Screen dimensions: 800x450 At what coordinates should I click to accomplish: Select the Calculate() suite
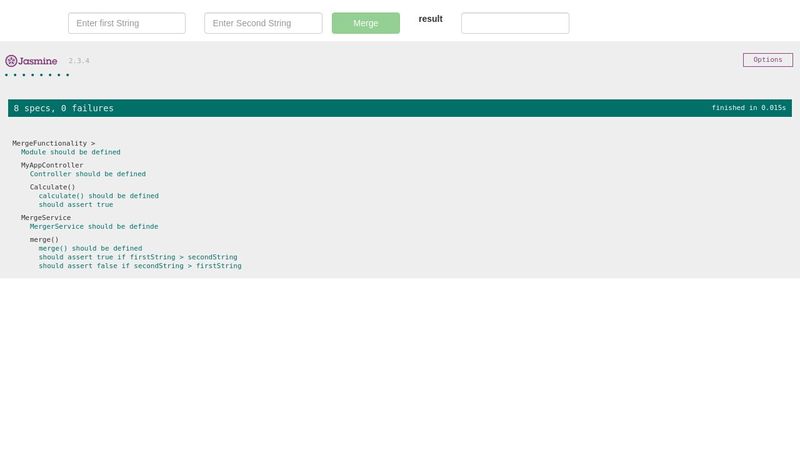point(52,187)
